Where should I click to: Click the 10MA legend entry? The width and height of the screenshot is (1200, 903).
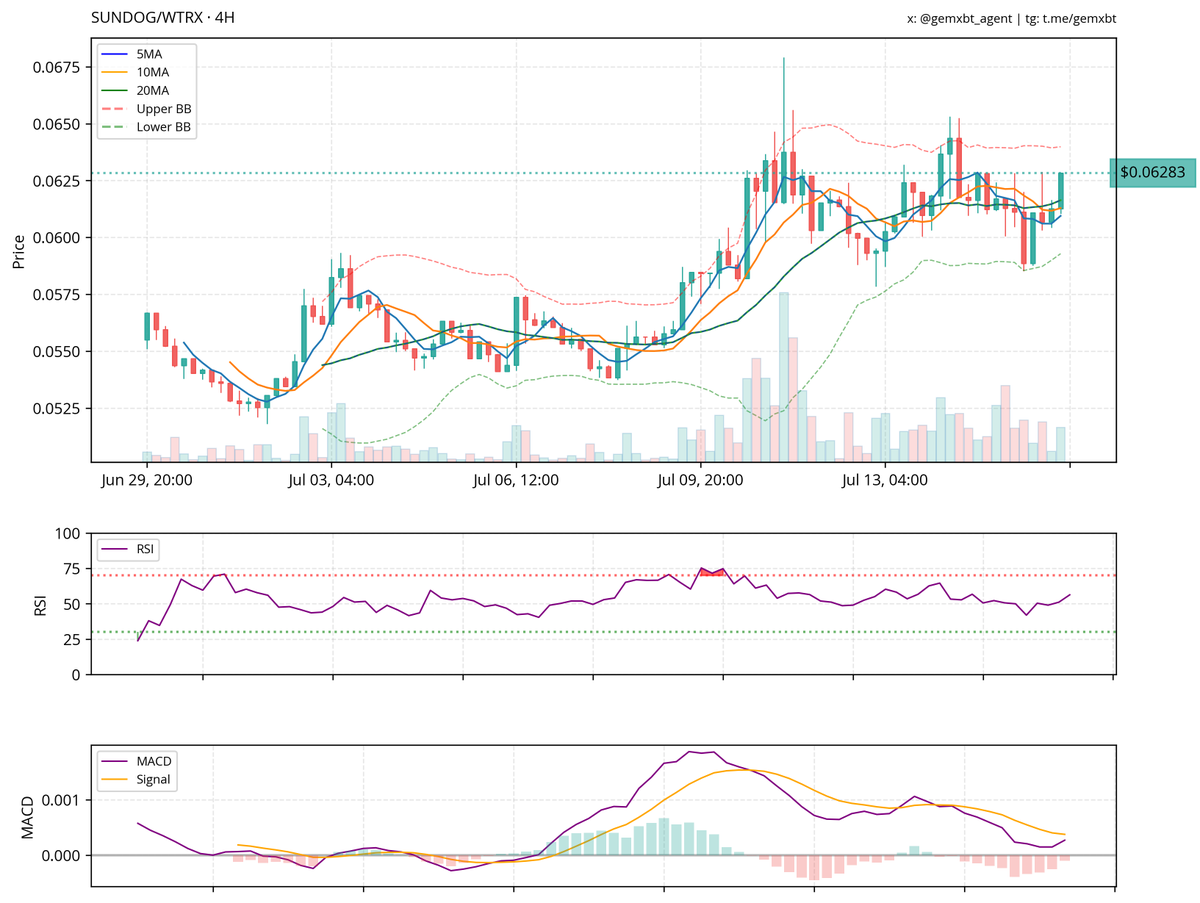pyautogui.click(x=146, y=71)
